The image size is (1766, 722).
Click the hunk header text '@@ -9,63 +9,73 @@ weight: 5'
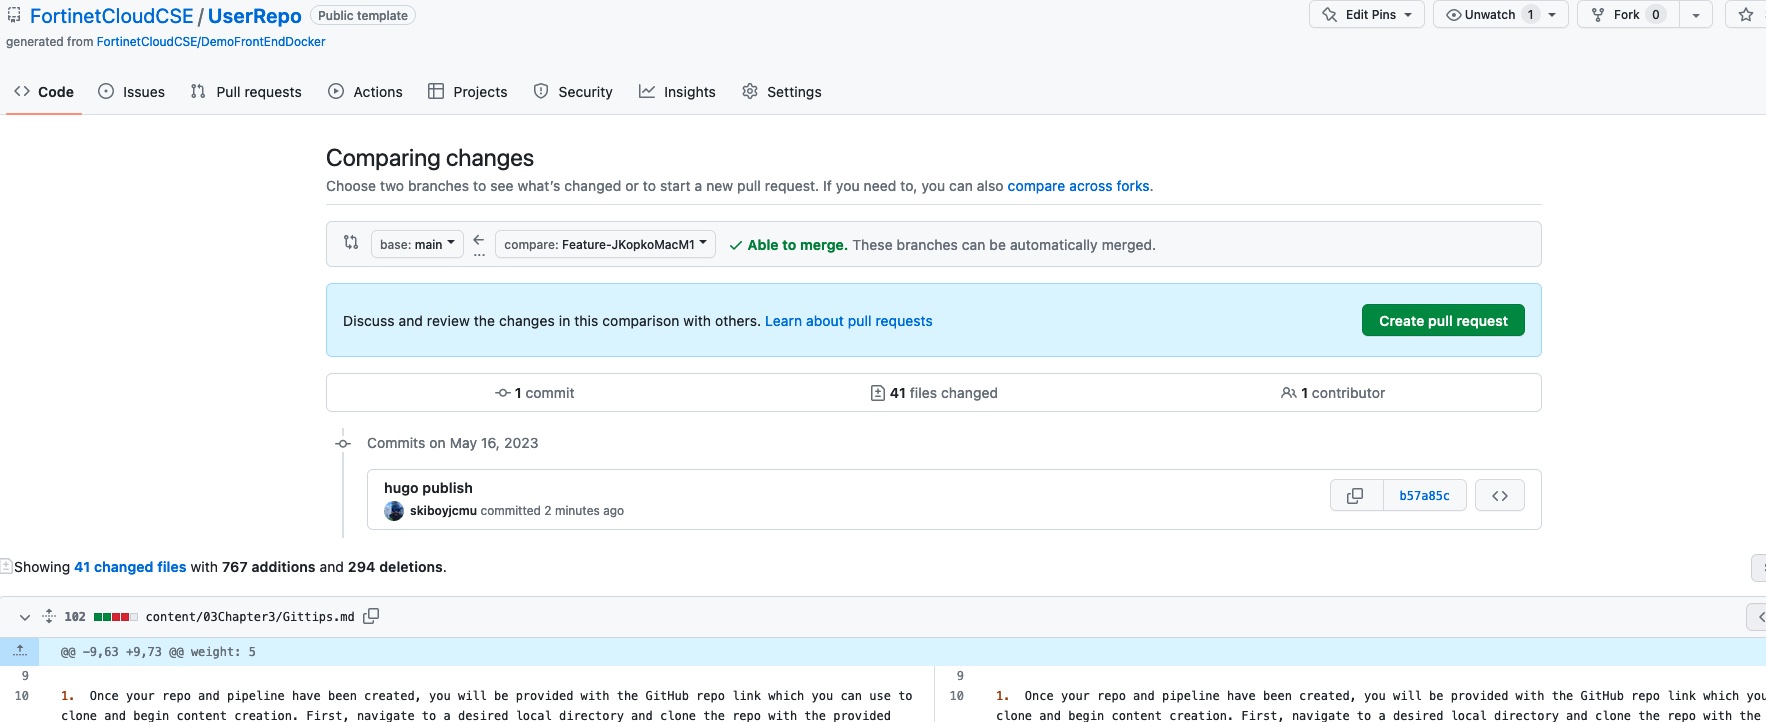pyautogui.click(x=158, y=652)
